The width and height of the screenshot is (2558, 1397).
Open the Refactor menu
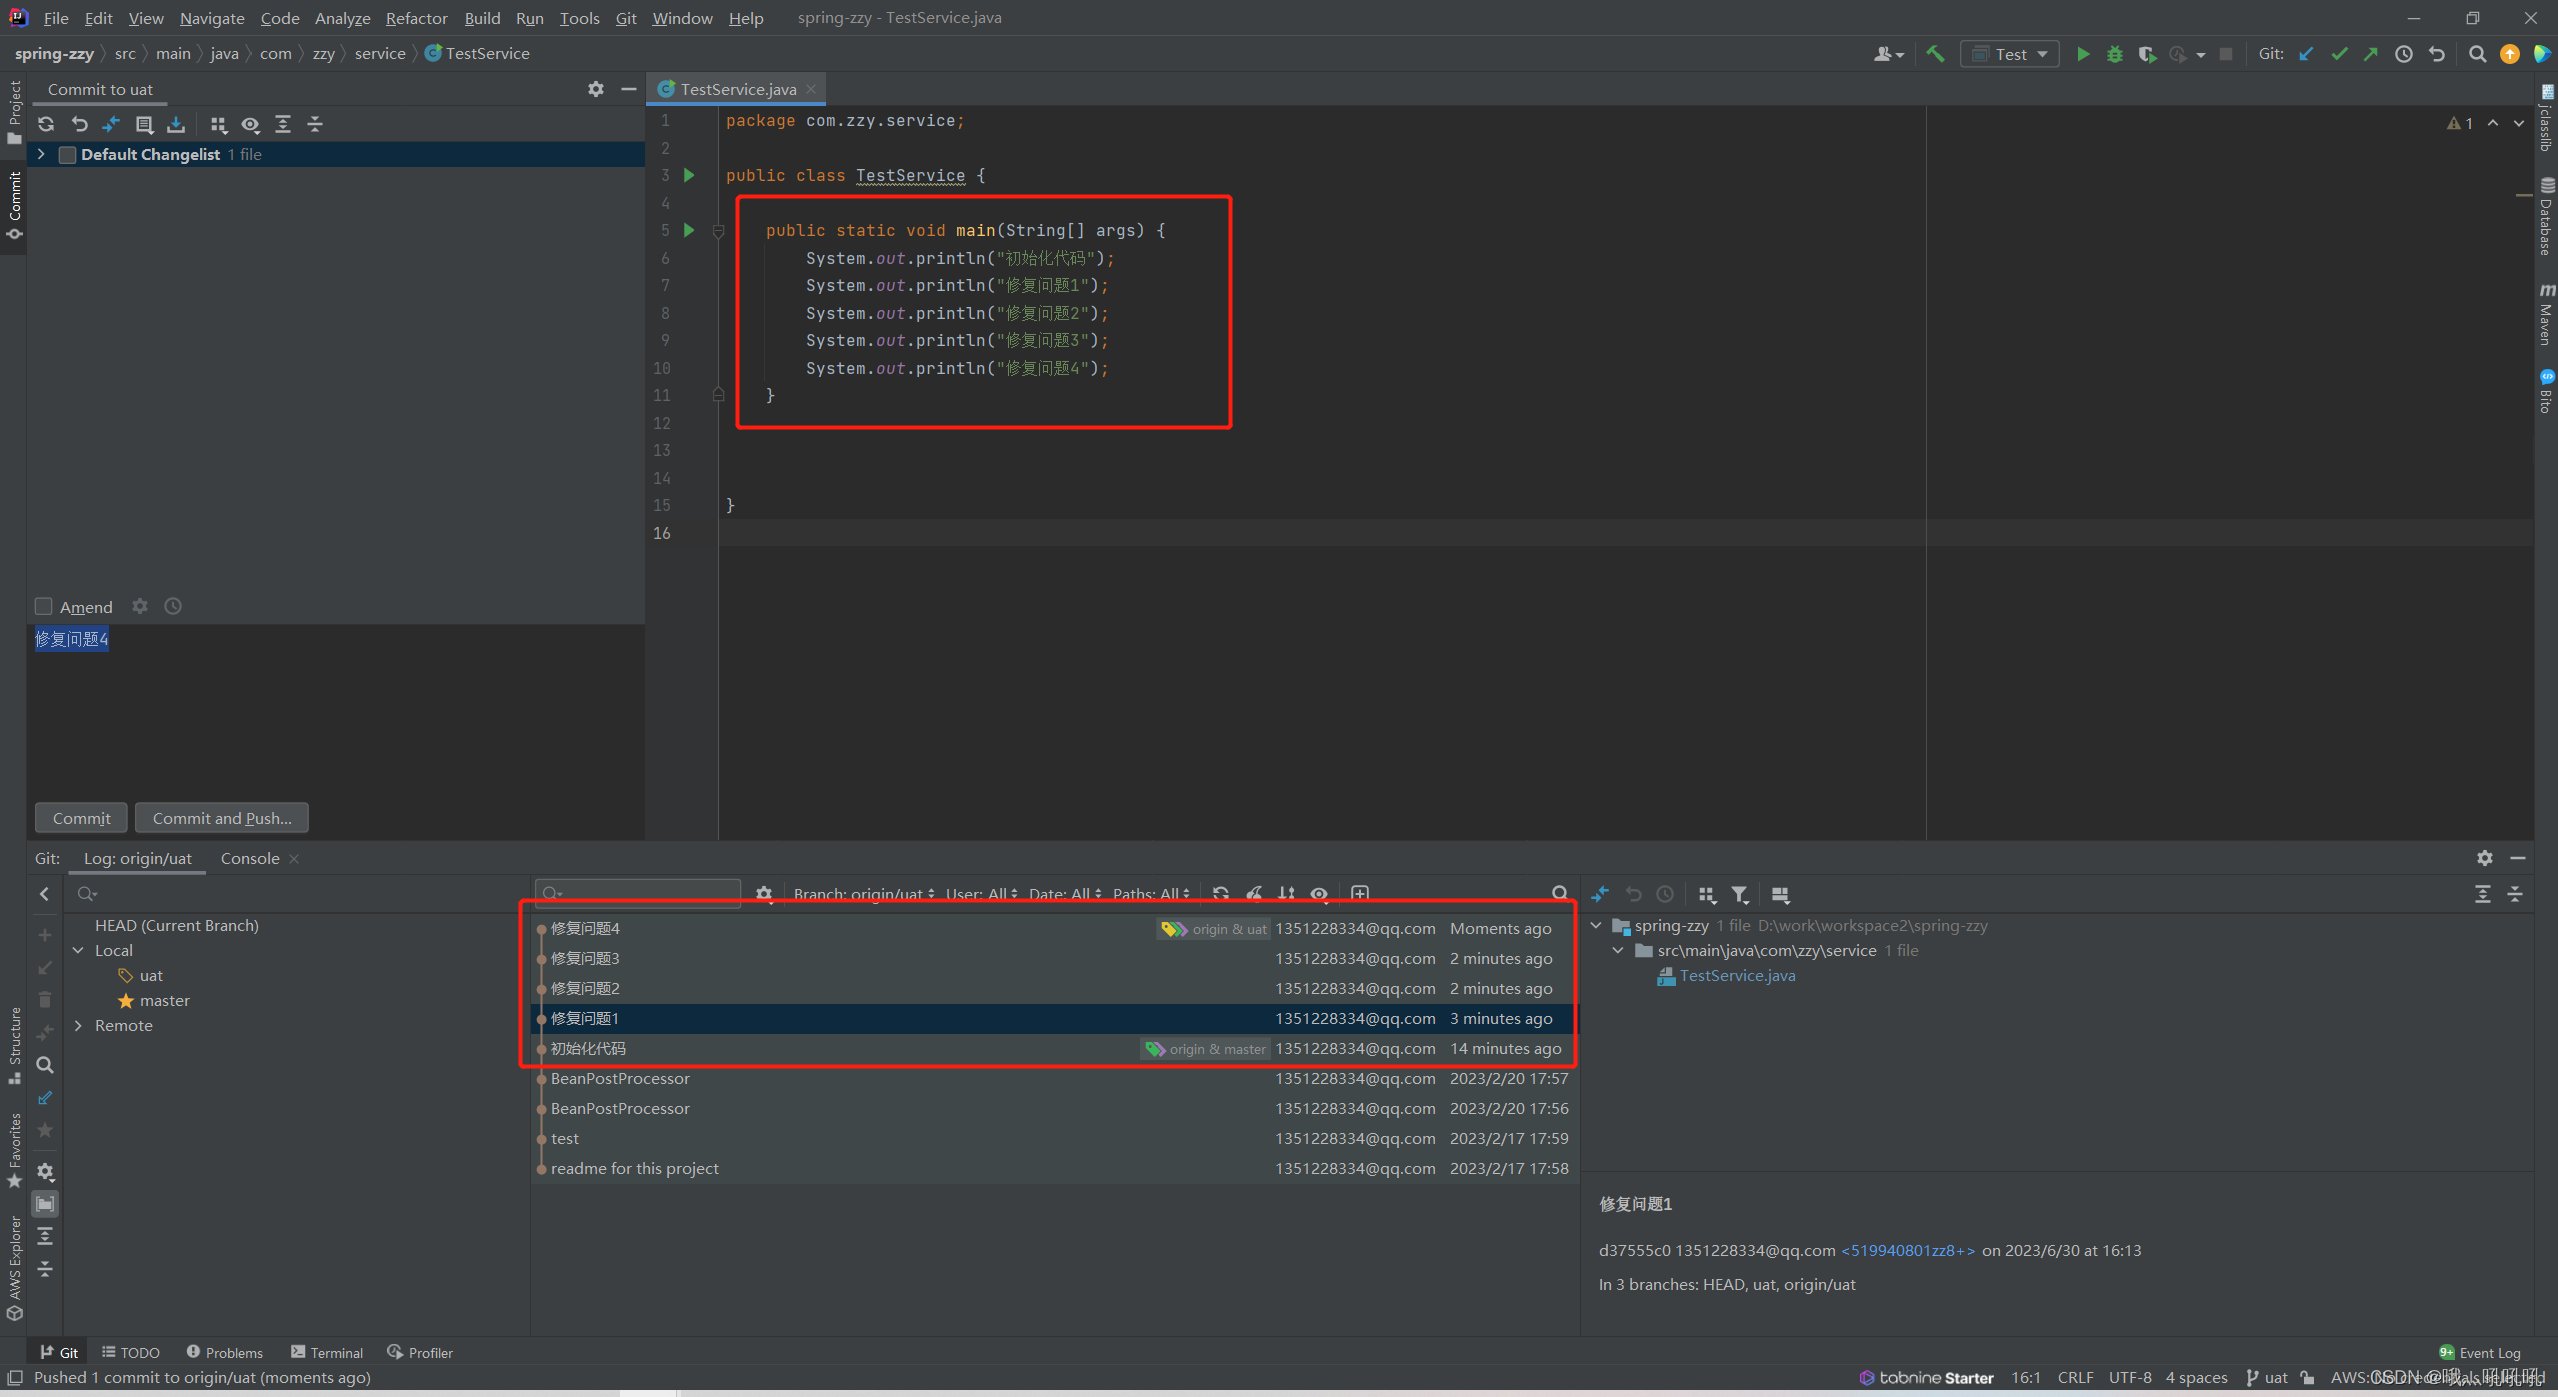click(x=416, y=18)
